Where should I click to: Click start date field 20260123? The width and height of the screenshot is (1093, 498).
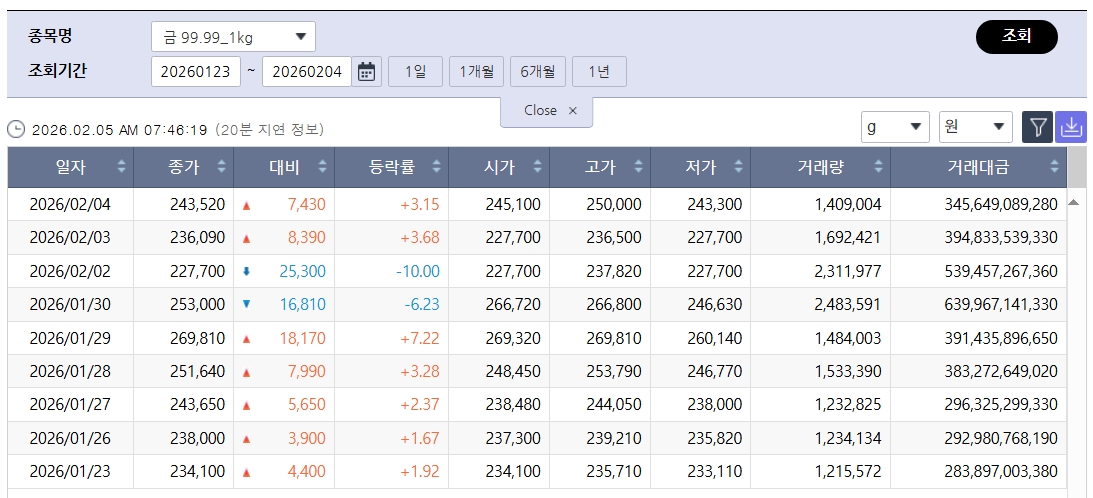(196, 72)
